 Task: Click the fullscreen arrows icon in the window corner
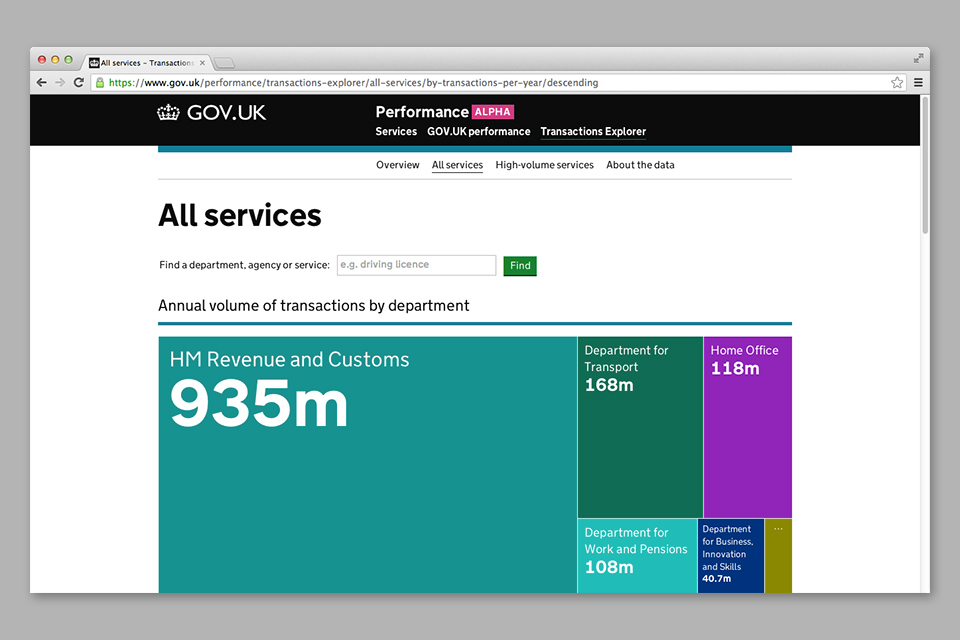click(918, 58)
